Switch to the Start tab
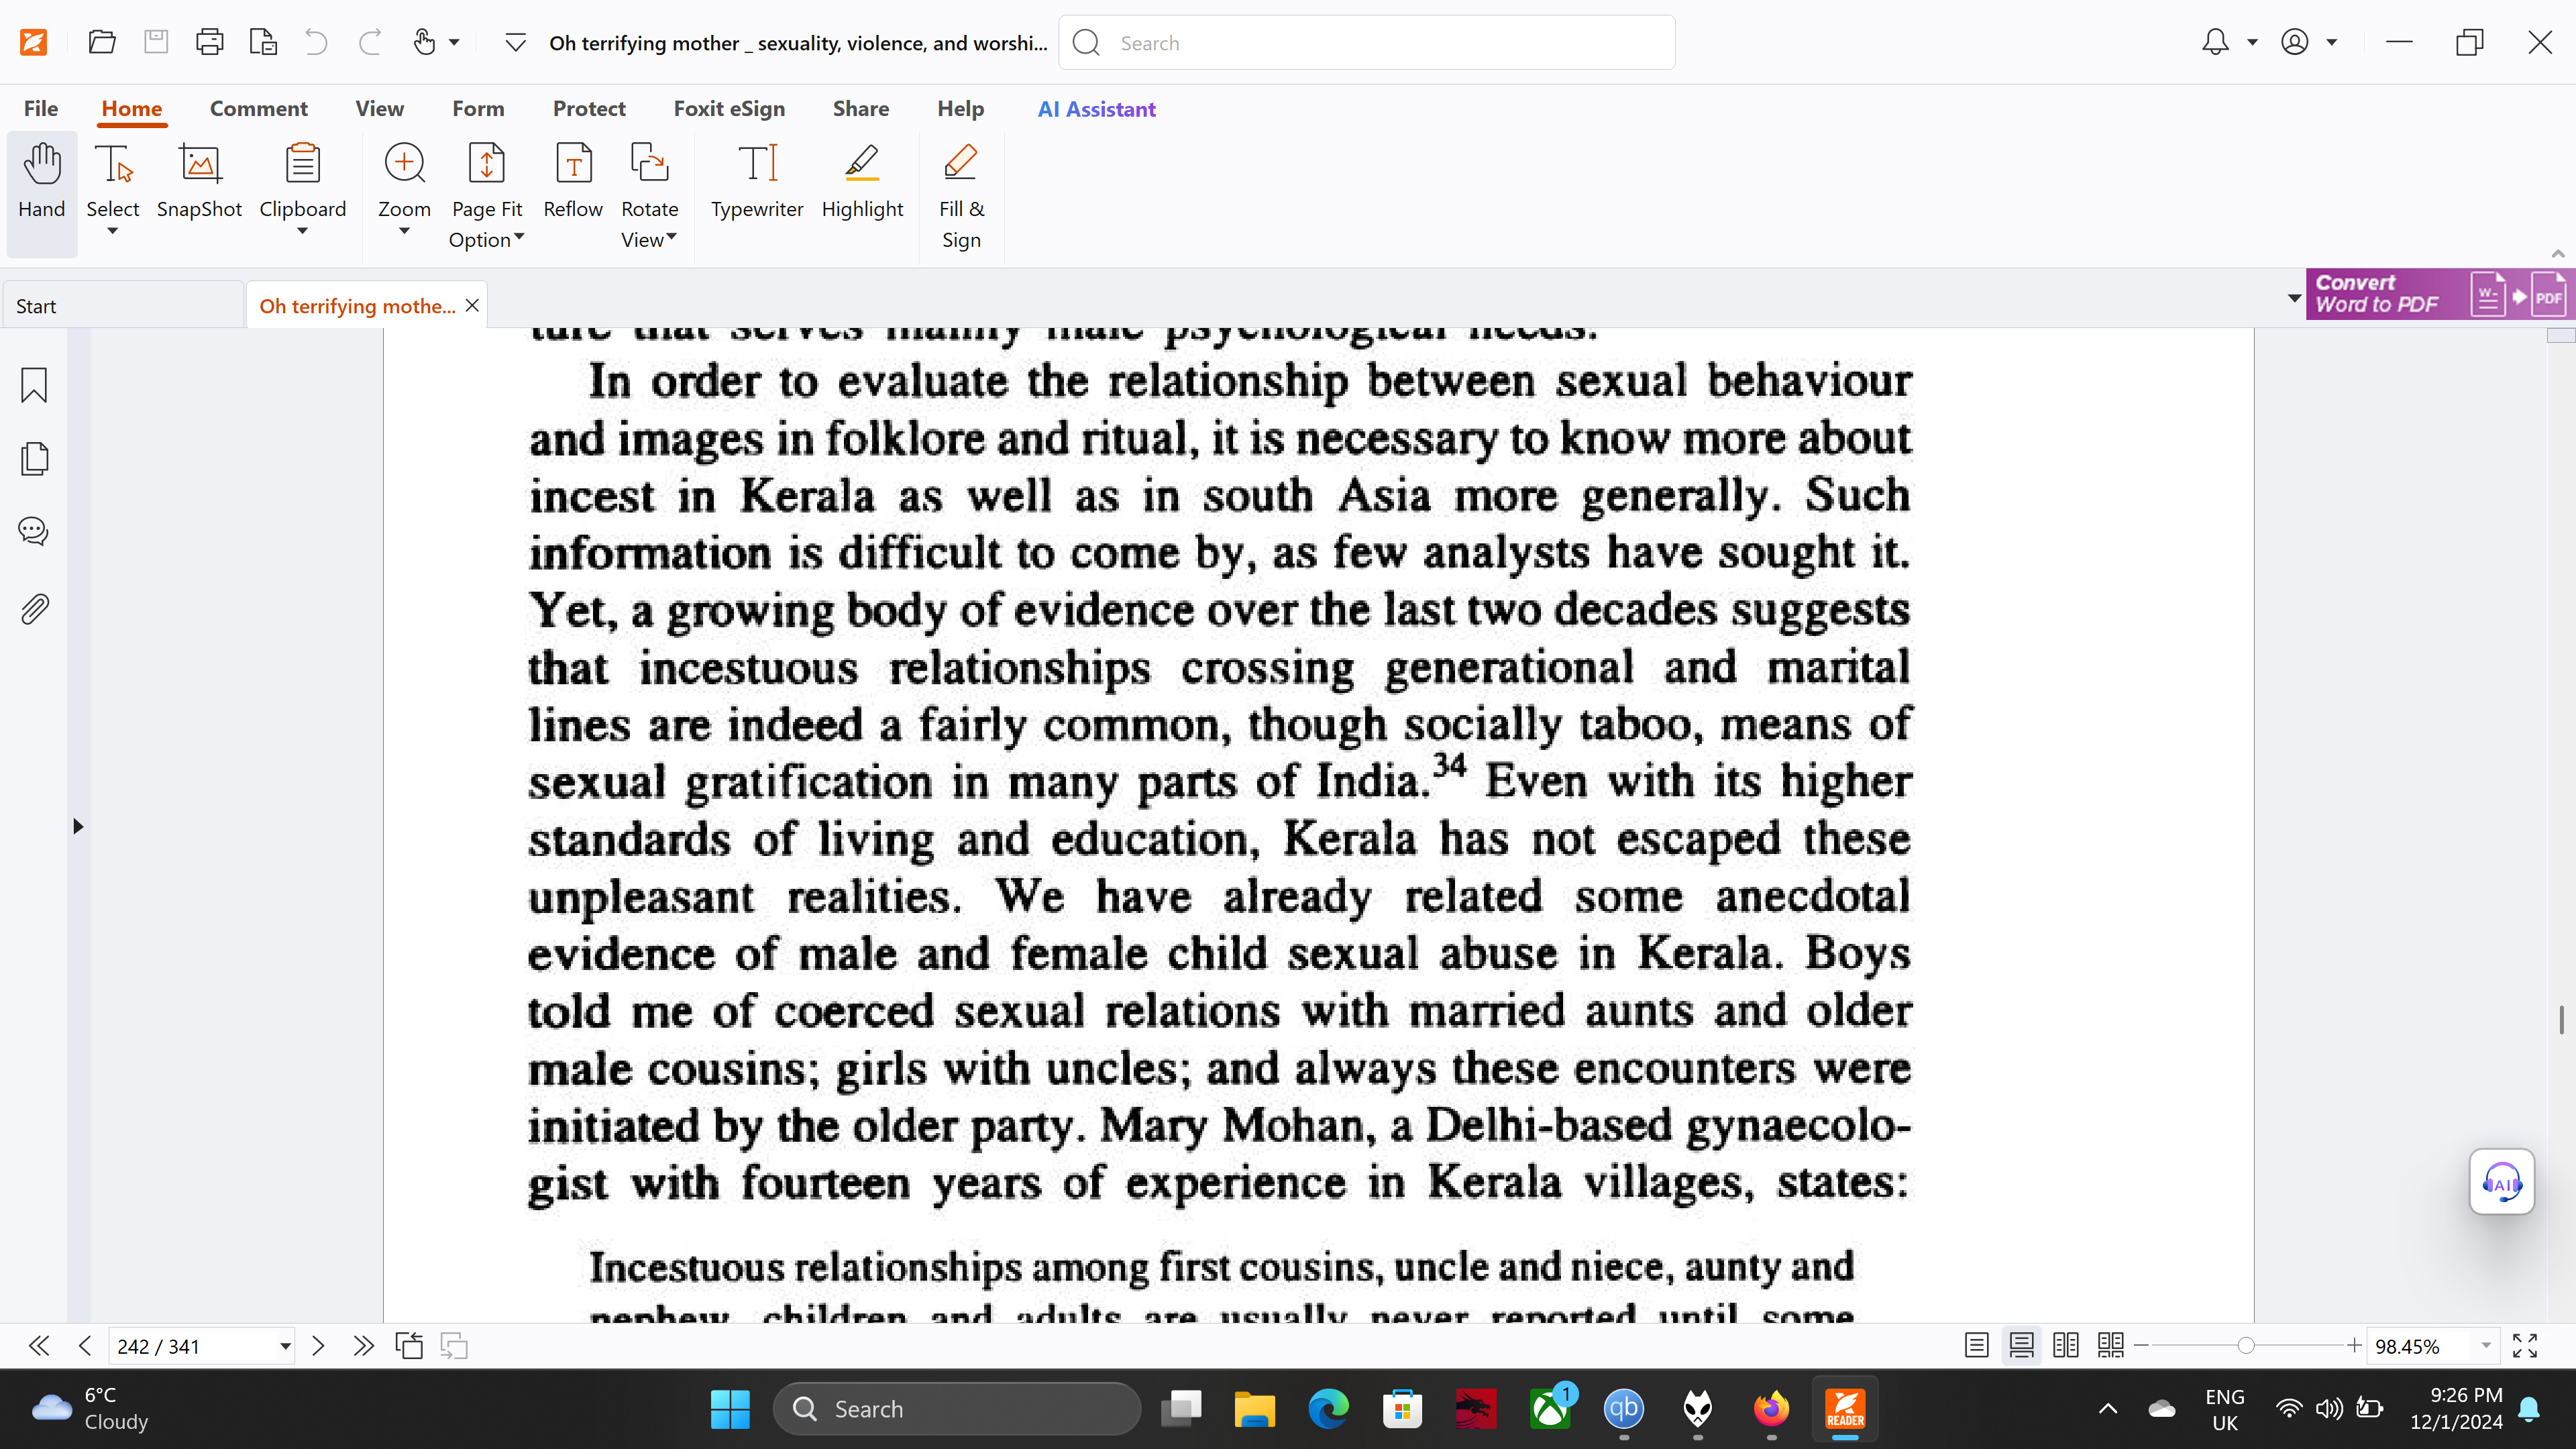Screen dimensions: 2576x1449 pyautogui.click(x=122, y=306)
